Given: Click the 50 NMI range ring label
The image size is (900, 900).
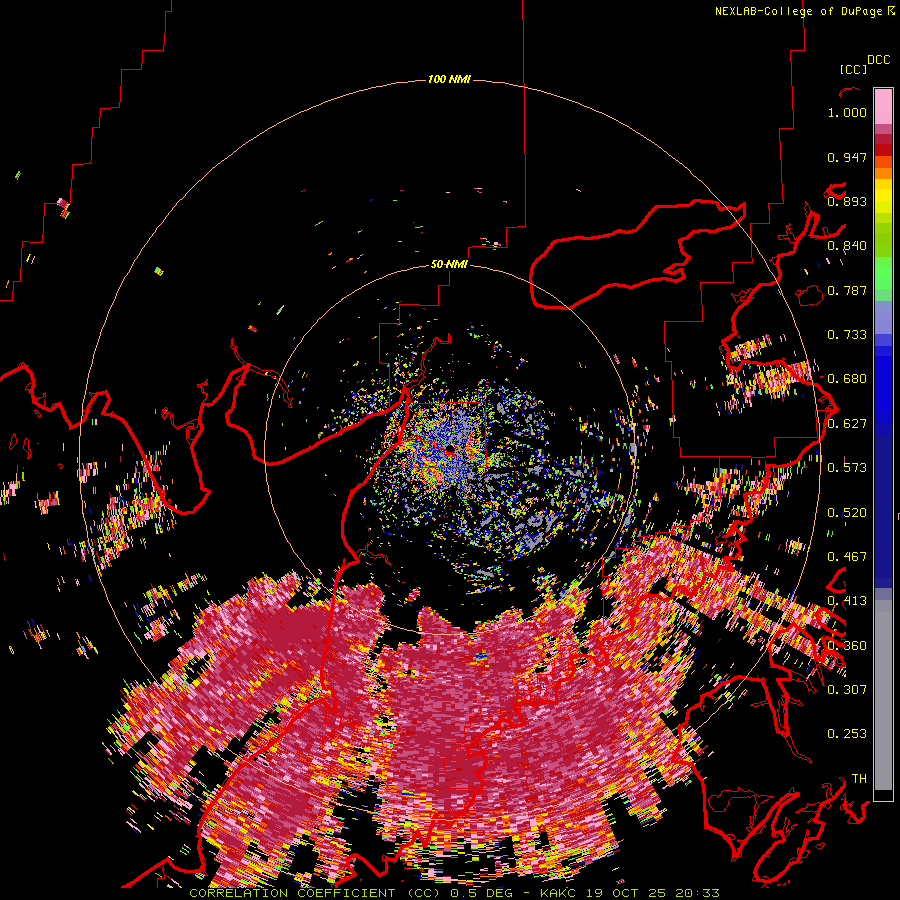Looking at the screenshot, I should (x=449, y=264).
